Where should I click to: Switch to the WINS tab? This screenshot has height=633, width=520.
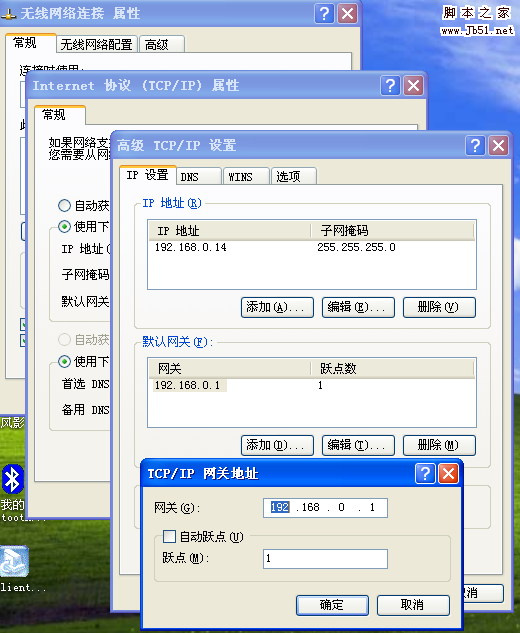[246, 176]
